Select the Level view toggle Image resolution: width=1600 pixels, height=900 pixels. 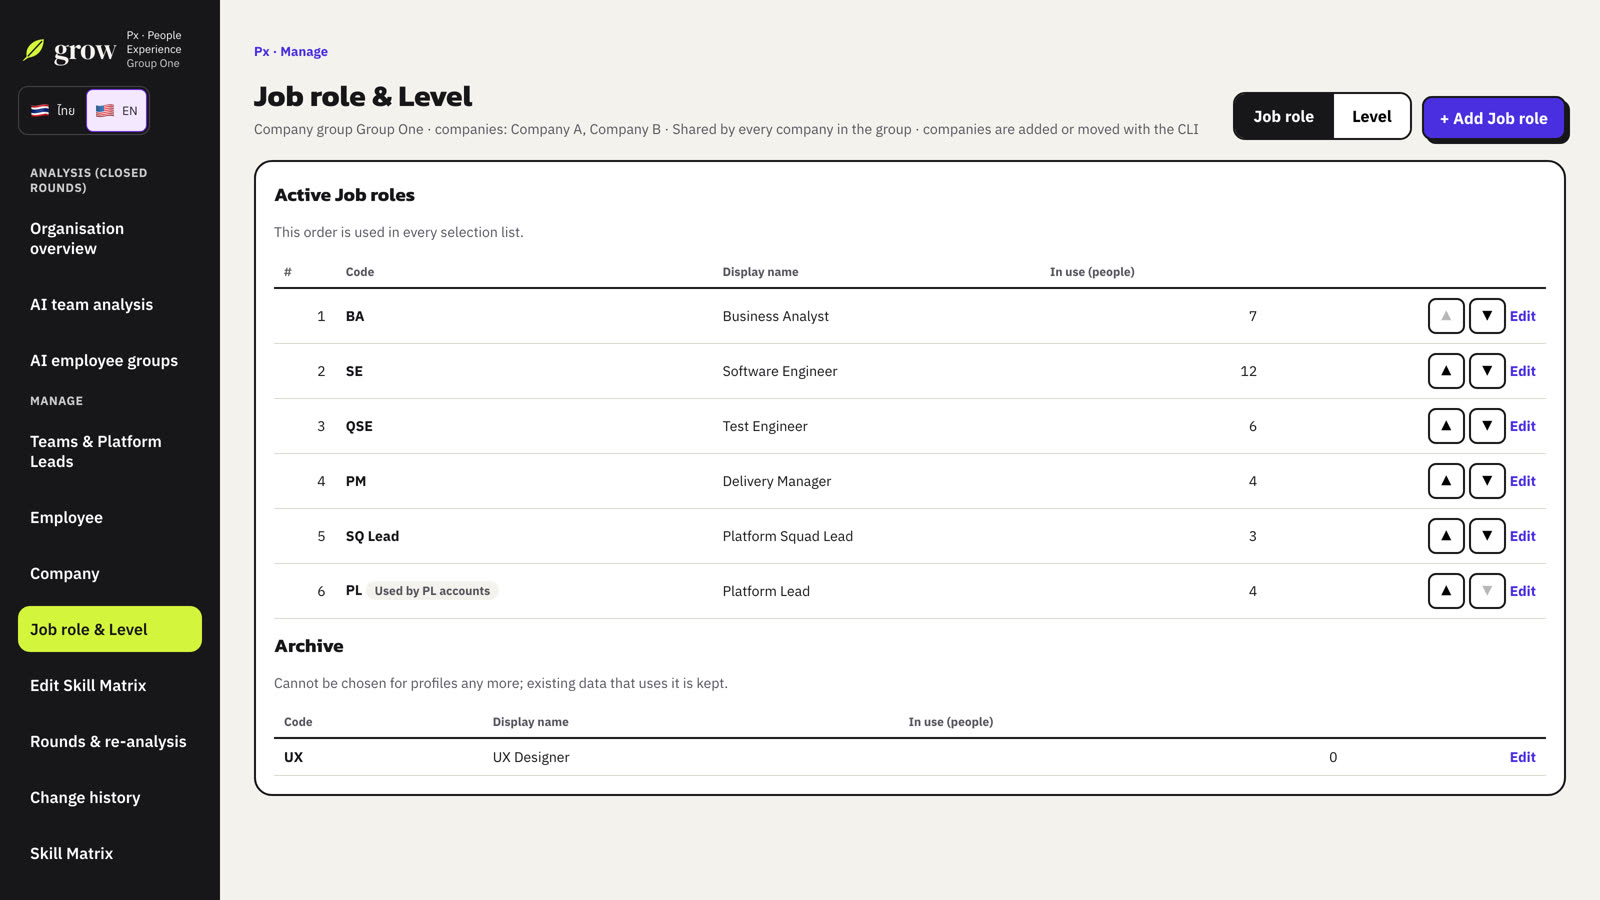(x=1371, y=116)
